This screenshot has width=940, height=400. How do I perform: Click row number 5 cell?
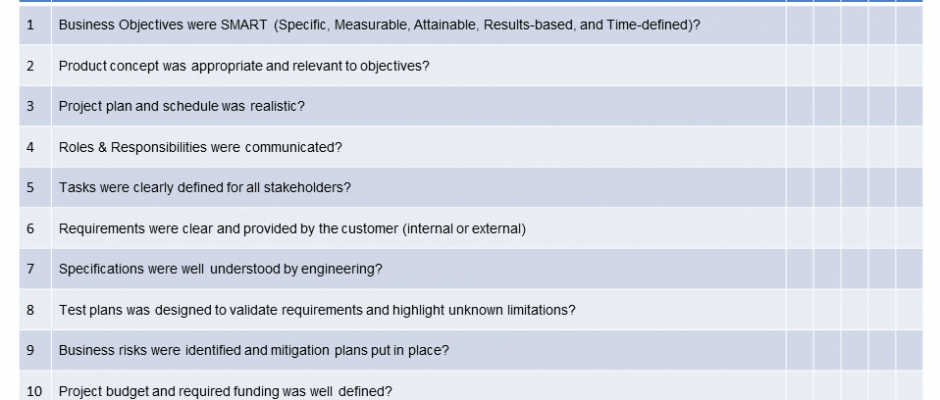[31, 187]
